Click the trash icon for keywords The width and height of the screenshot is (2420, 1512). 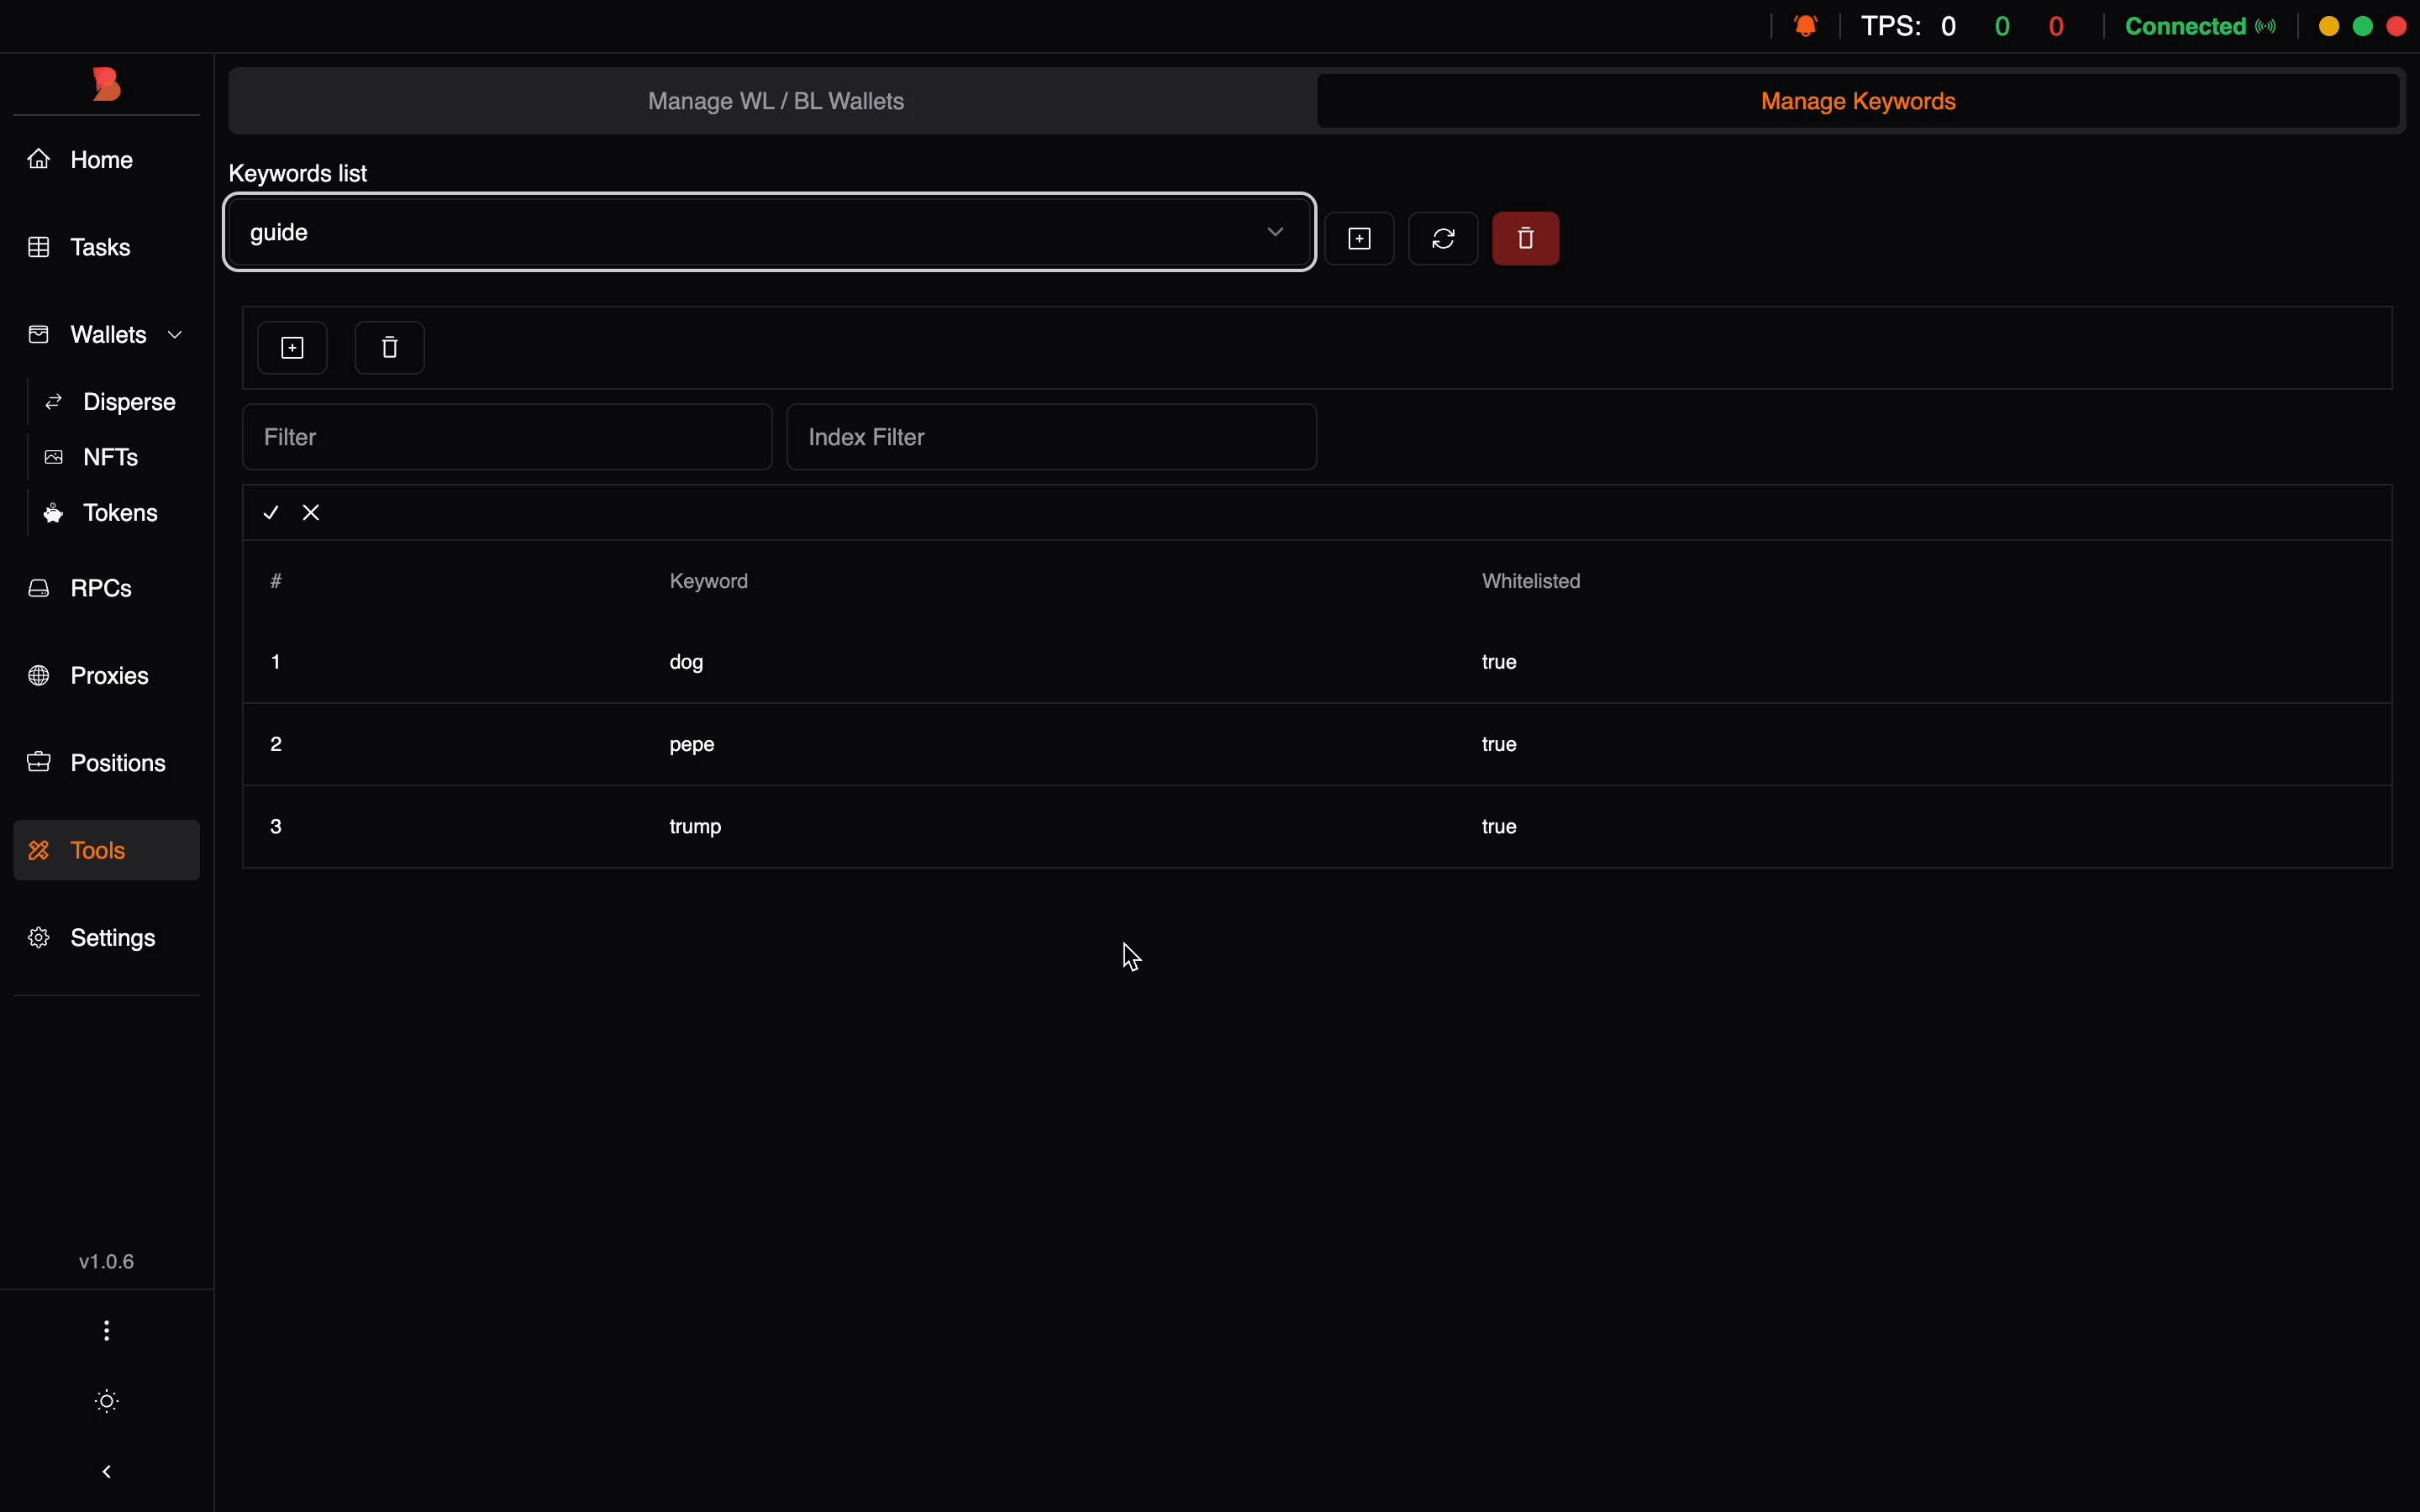click(x=390, y=348)
